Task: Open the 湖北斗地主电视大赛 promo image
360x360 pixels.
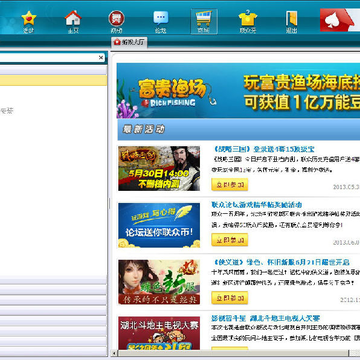Action: click(159, 333)
